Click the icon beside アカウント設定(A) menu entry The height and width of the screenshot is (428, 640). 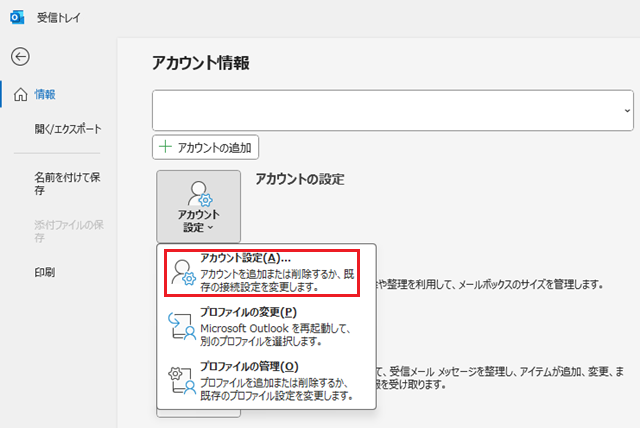pyautogui.click(x=182, y=274)
